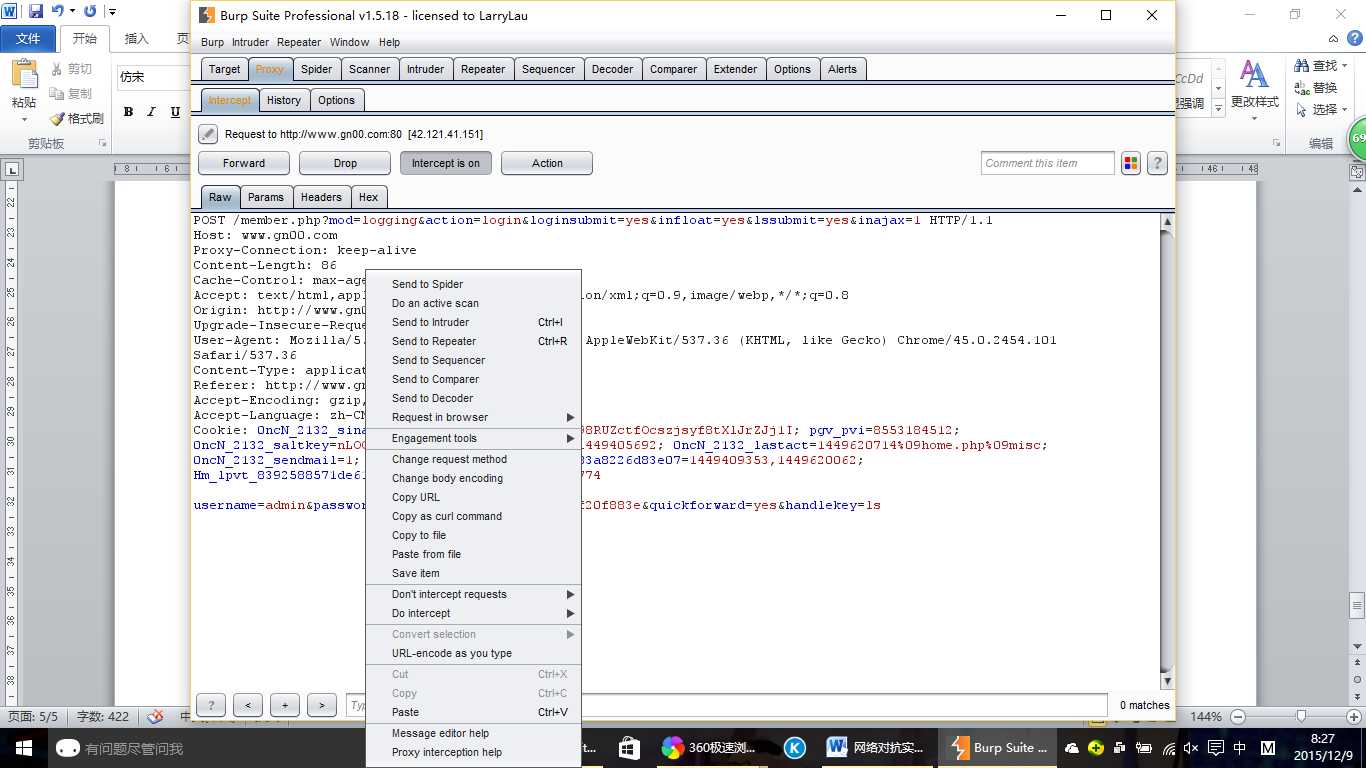The width and height of the screenshot is (1366, 768).
Task: Click the Cut scissors icon in Word ribbon
Action: point(56,69)
